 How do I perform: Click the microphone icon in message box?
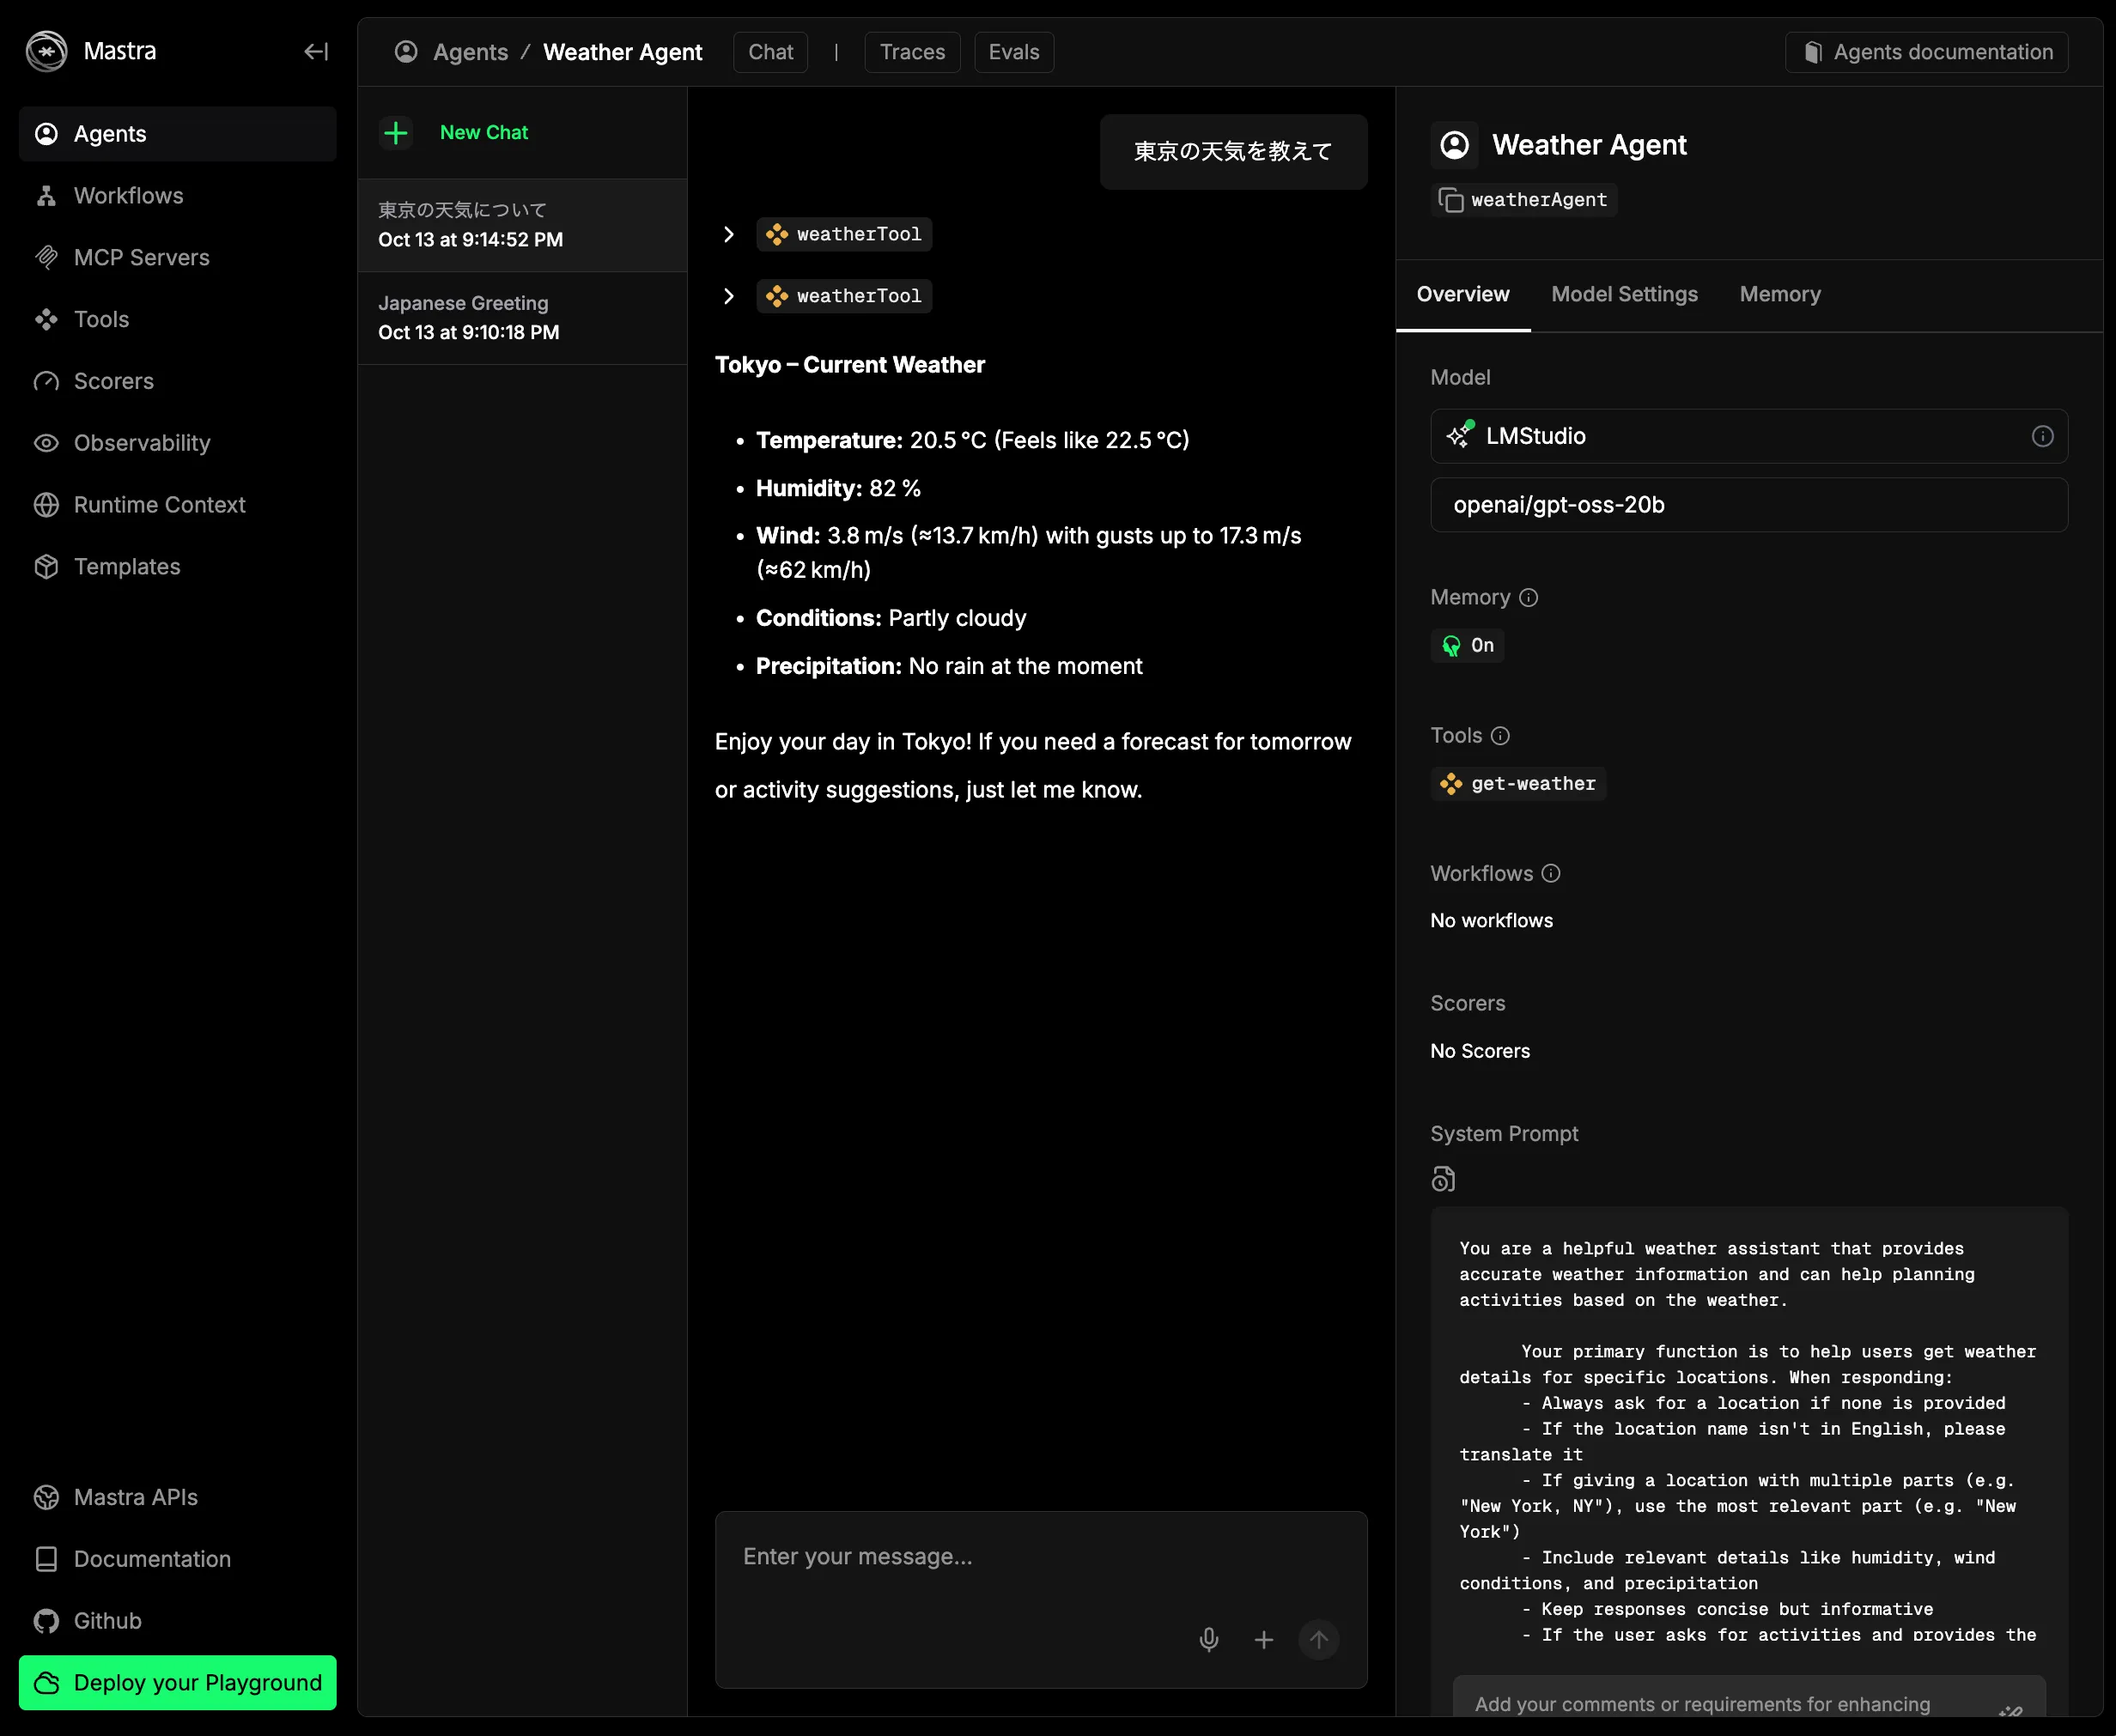point(1208,1640)
